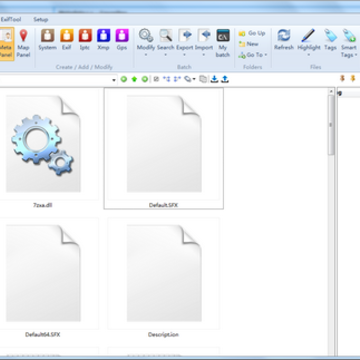Open the Tags tool
This screenshot has height=360, width=360.
tap(330, 40)
